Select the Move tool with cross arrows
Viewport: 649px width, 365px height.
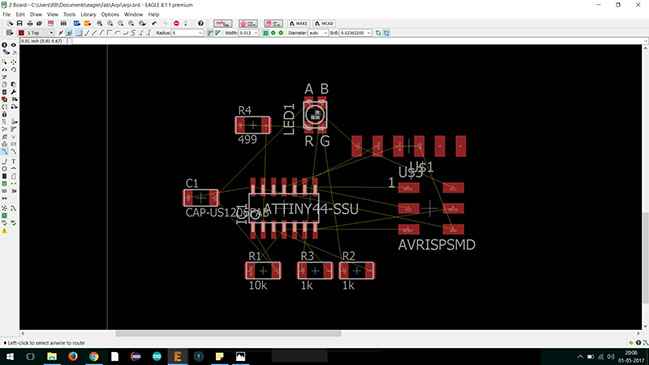pyautogui.click(x=14, y=62)
